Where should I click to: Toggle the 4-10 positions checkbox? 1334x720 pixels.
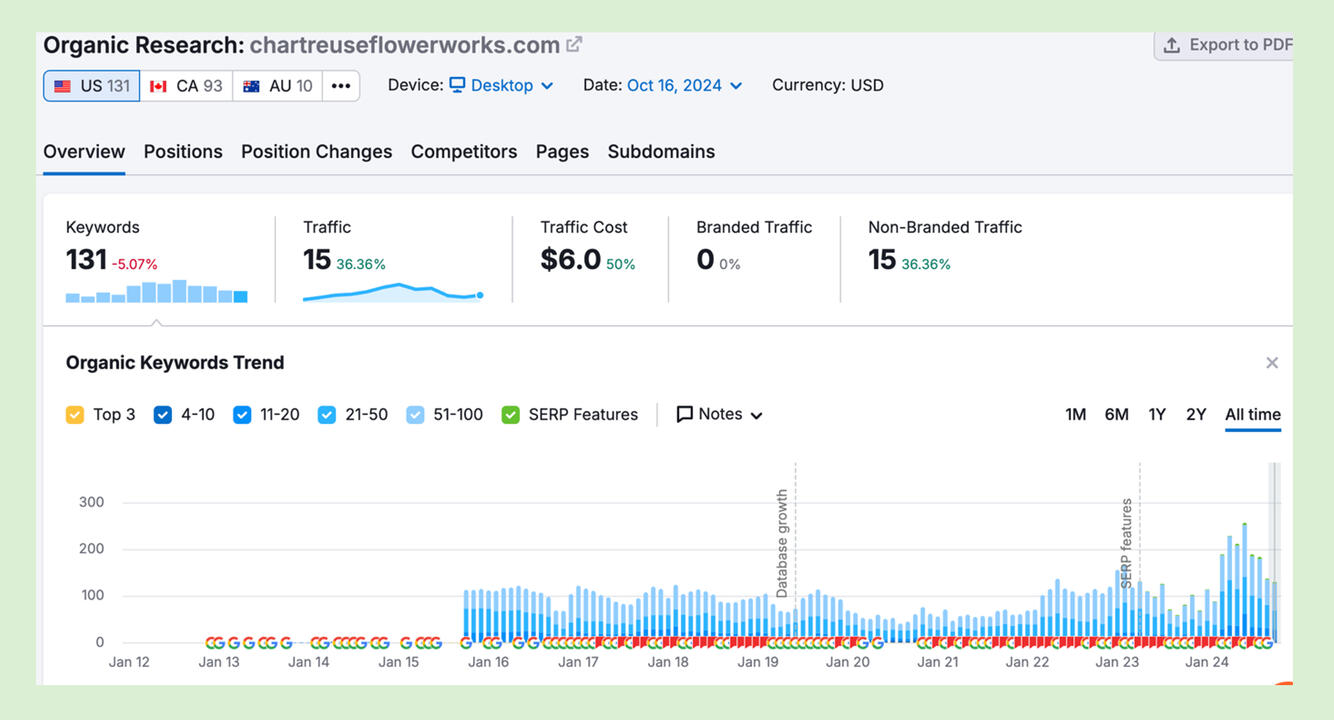pyautogui.click(x=163, y=415)
